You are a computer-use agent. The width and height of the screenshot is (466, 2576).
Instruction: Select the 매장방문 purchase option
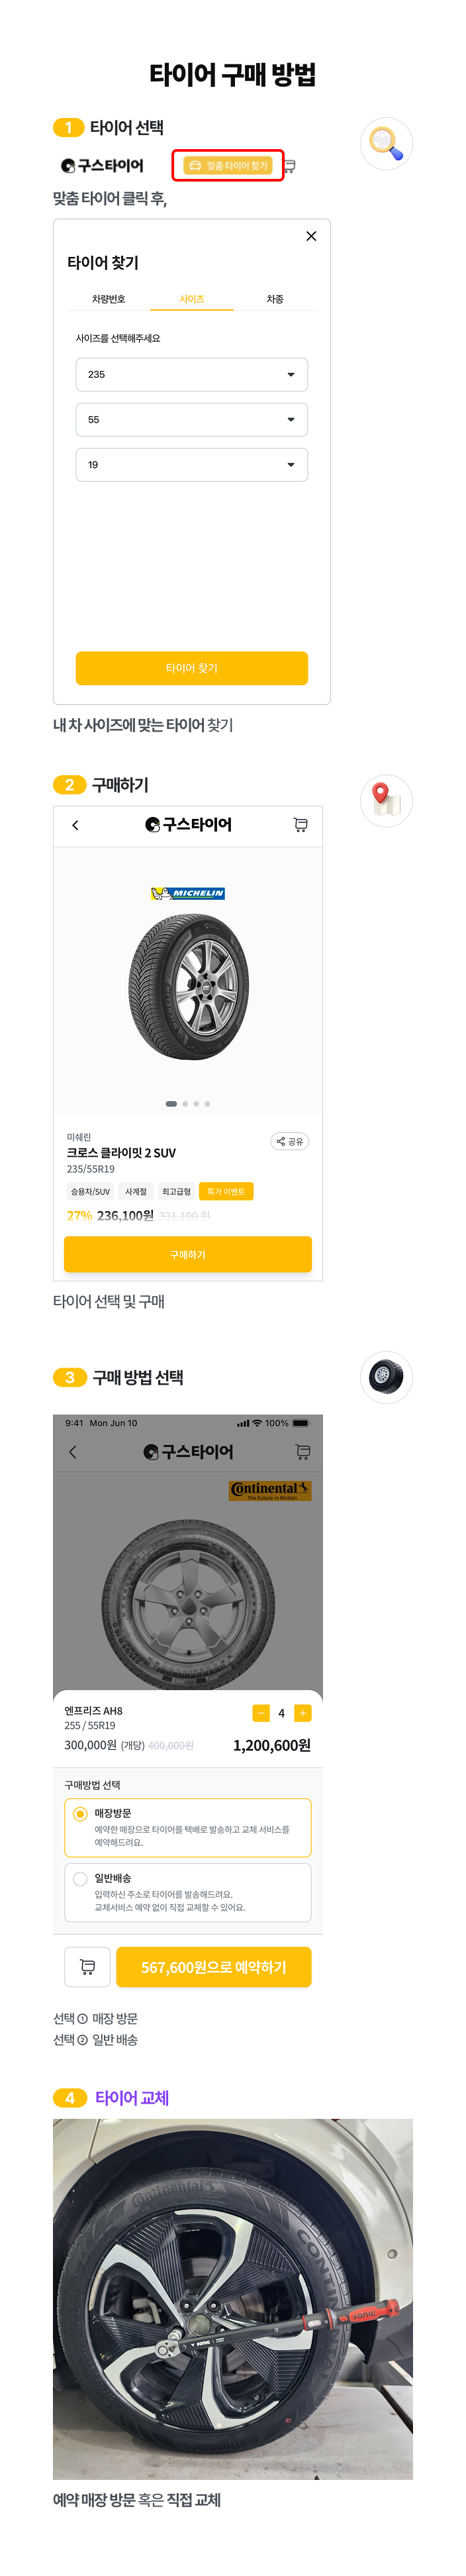tap(81, 1813)
